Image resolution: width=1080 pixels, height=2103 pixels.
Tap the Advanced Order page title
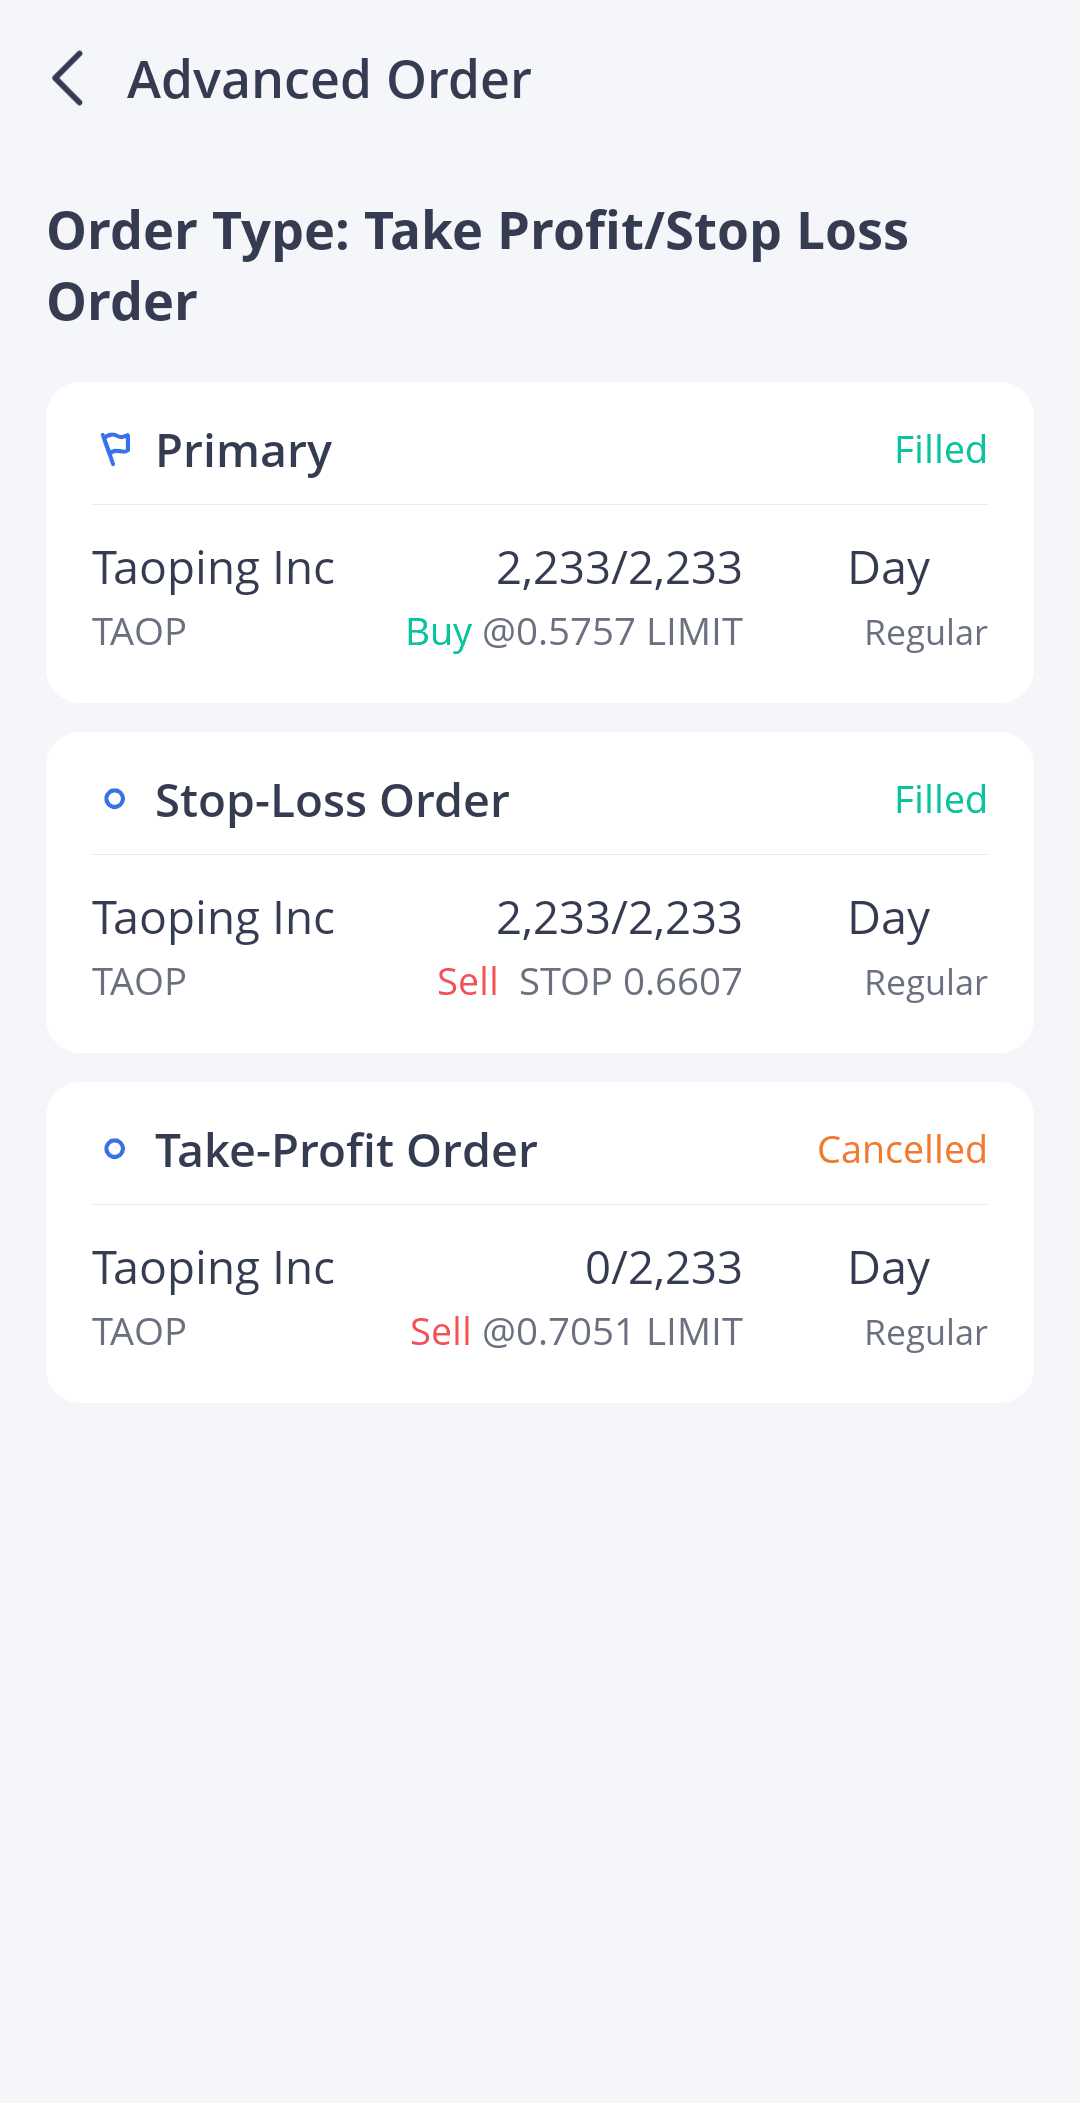(329, 80)
